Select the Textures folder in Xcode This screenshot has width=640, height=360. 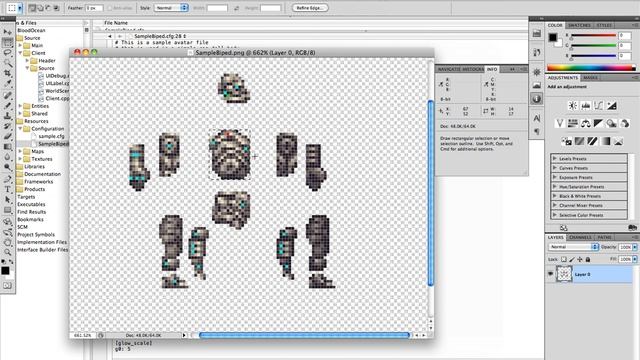(42, 159)
